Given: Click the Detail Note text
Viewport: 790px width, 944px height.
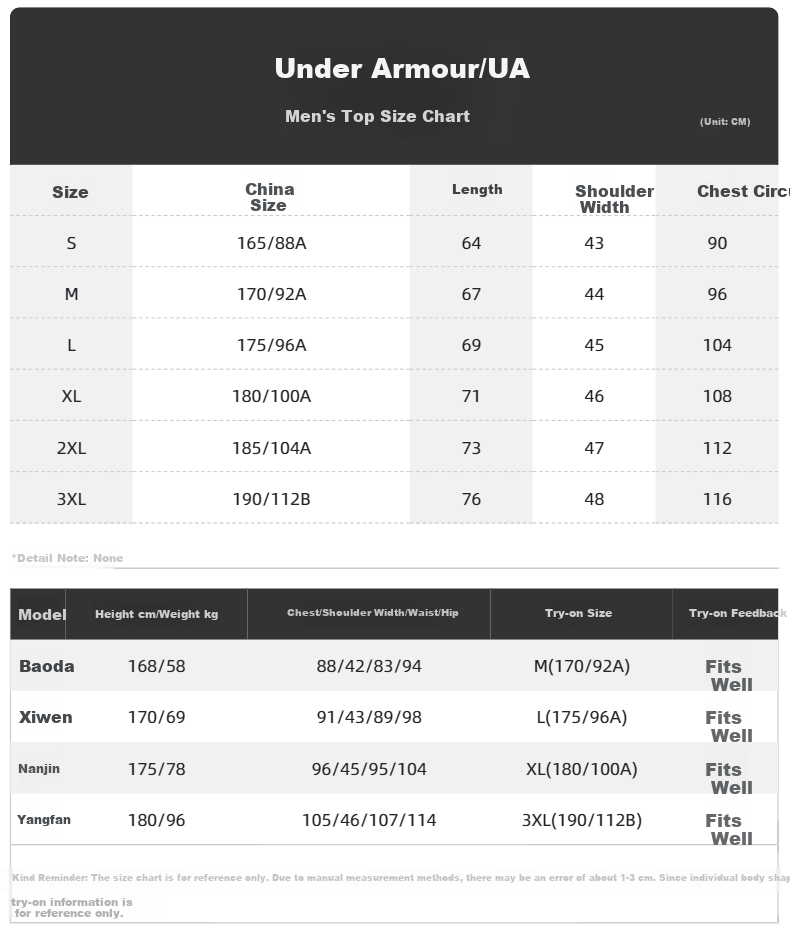Looking at the screenshot, I should point(67,558).
